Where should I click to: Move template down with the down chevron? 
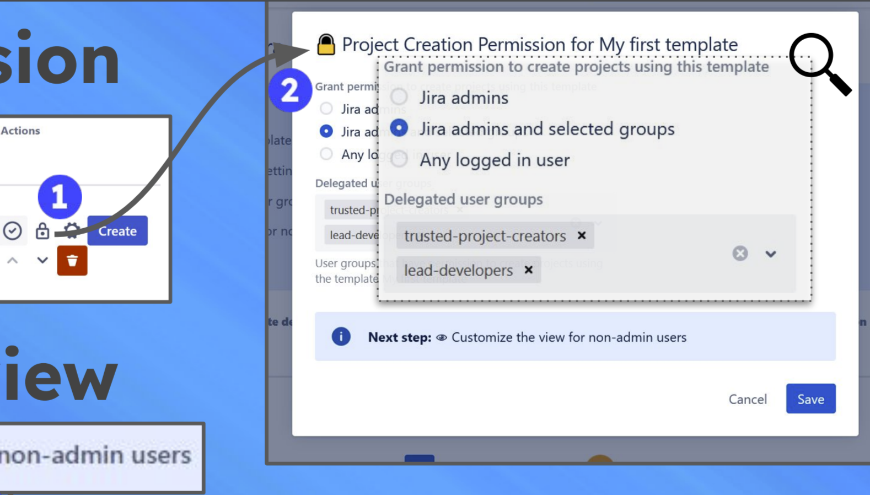click(x=42, y=260)
